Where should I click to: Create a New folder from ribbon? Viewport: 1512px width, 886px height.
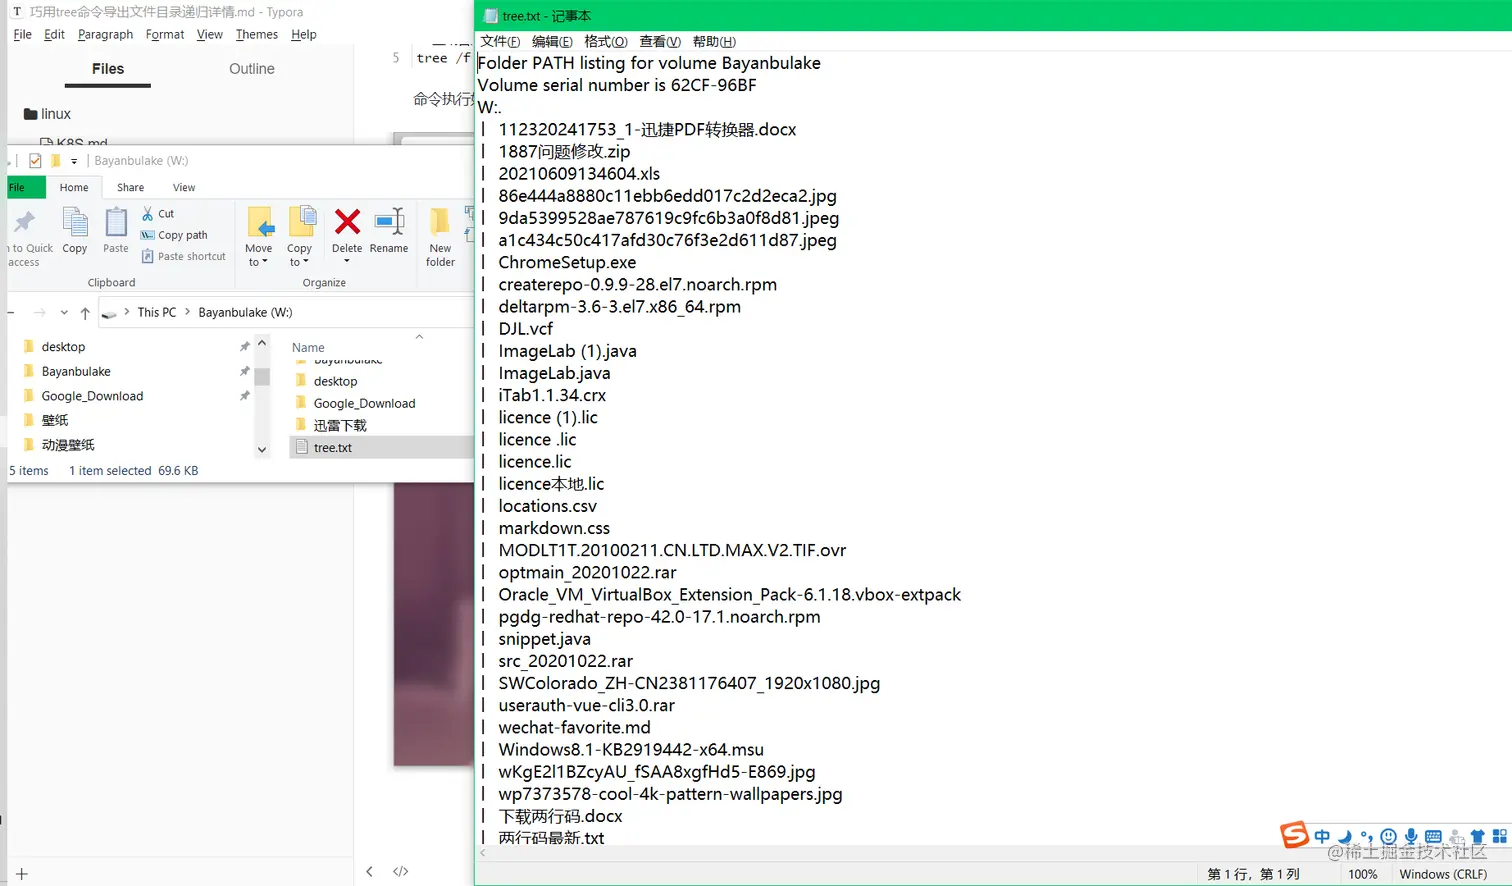click(440, 237)
